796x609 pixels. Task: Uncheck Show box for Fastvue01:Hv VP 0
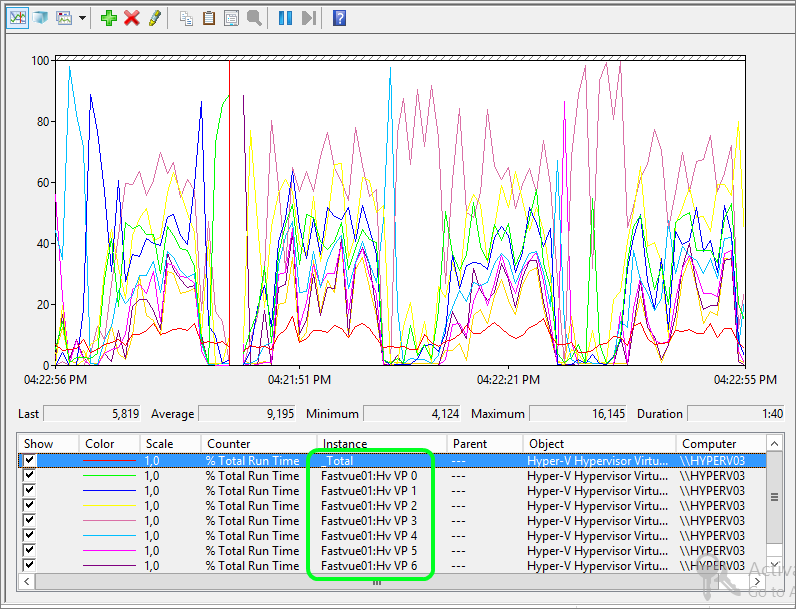tap(29, 476)
